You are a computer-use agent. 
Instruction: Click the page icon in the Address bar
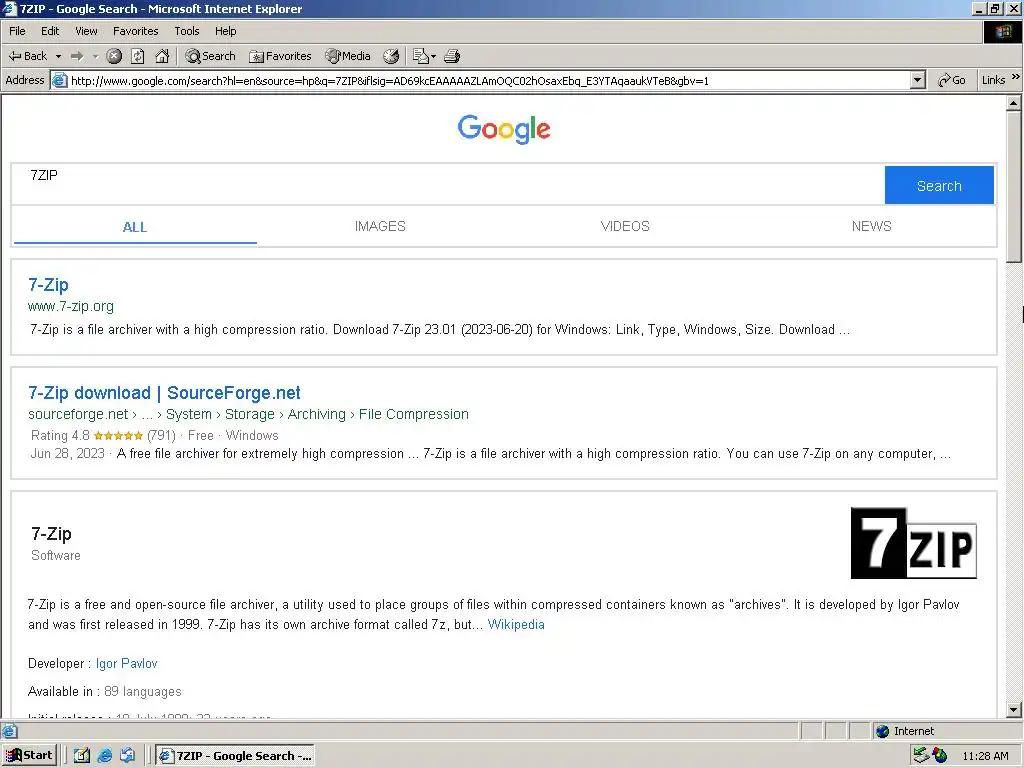[59, 80]
